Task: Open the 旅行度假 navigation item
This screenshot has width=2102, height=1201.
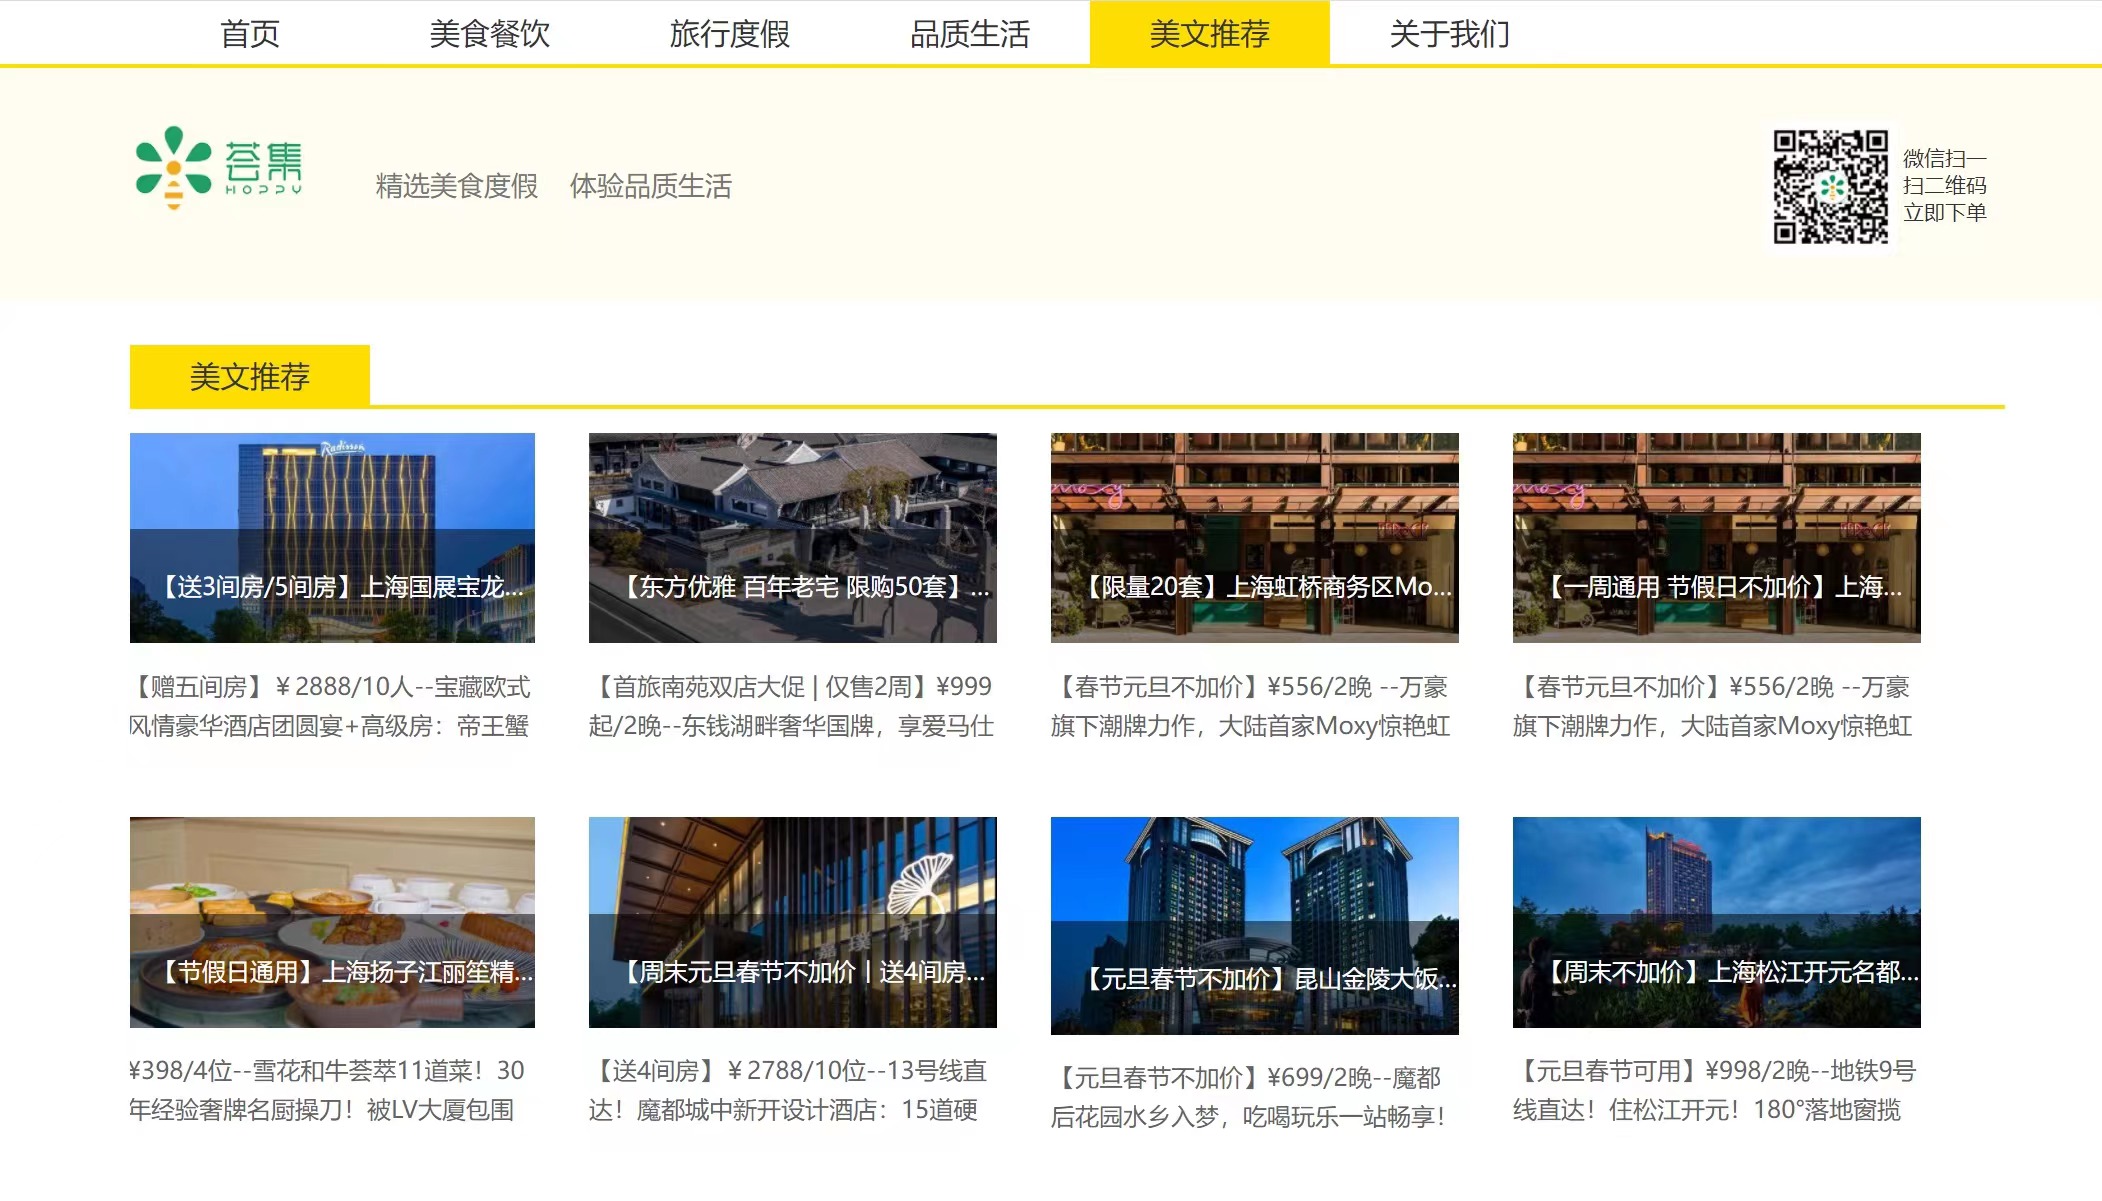Action: click(729, 34)
